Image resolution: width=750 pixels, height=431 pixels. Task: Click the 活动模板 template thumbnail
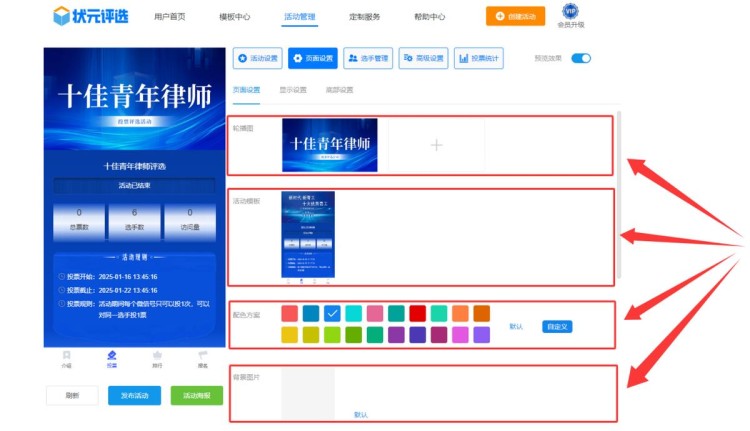[308, 234]
